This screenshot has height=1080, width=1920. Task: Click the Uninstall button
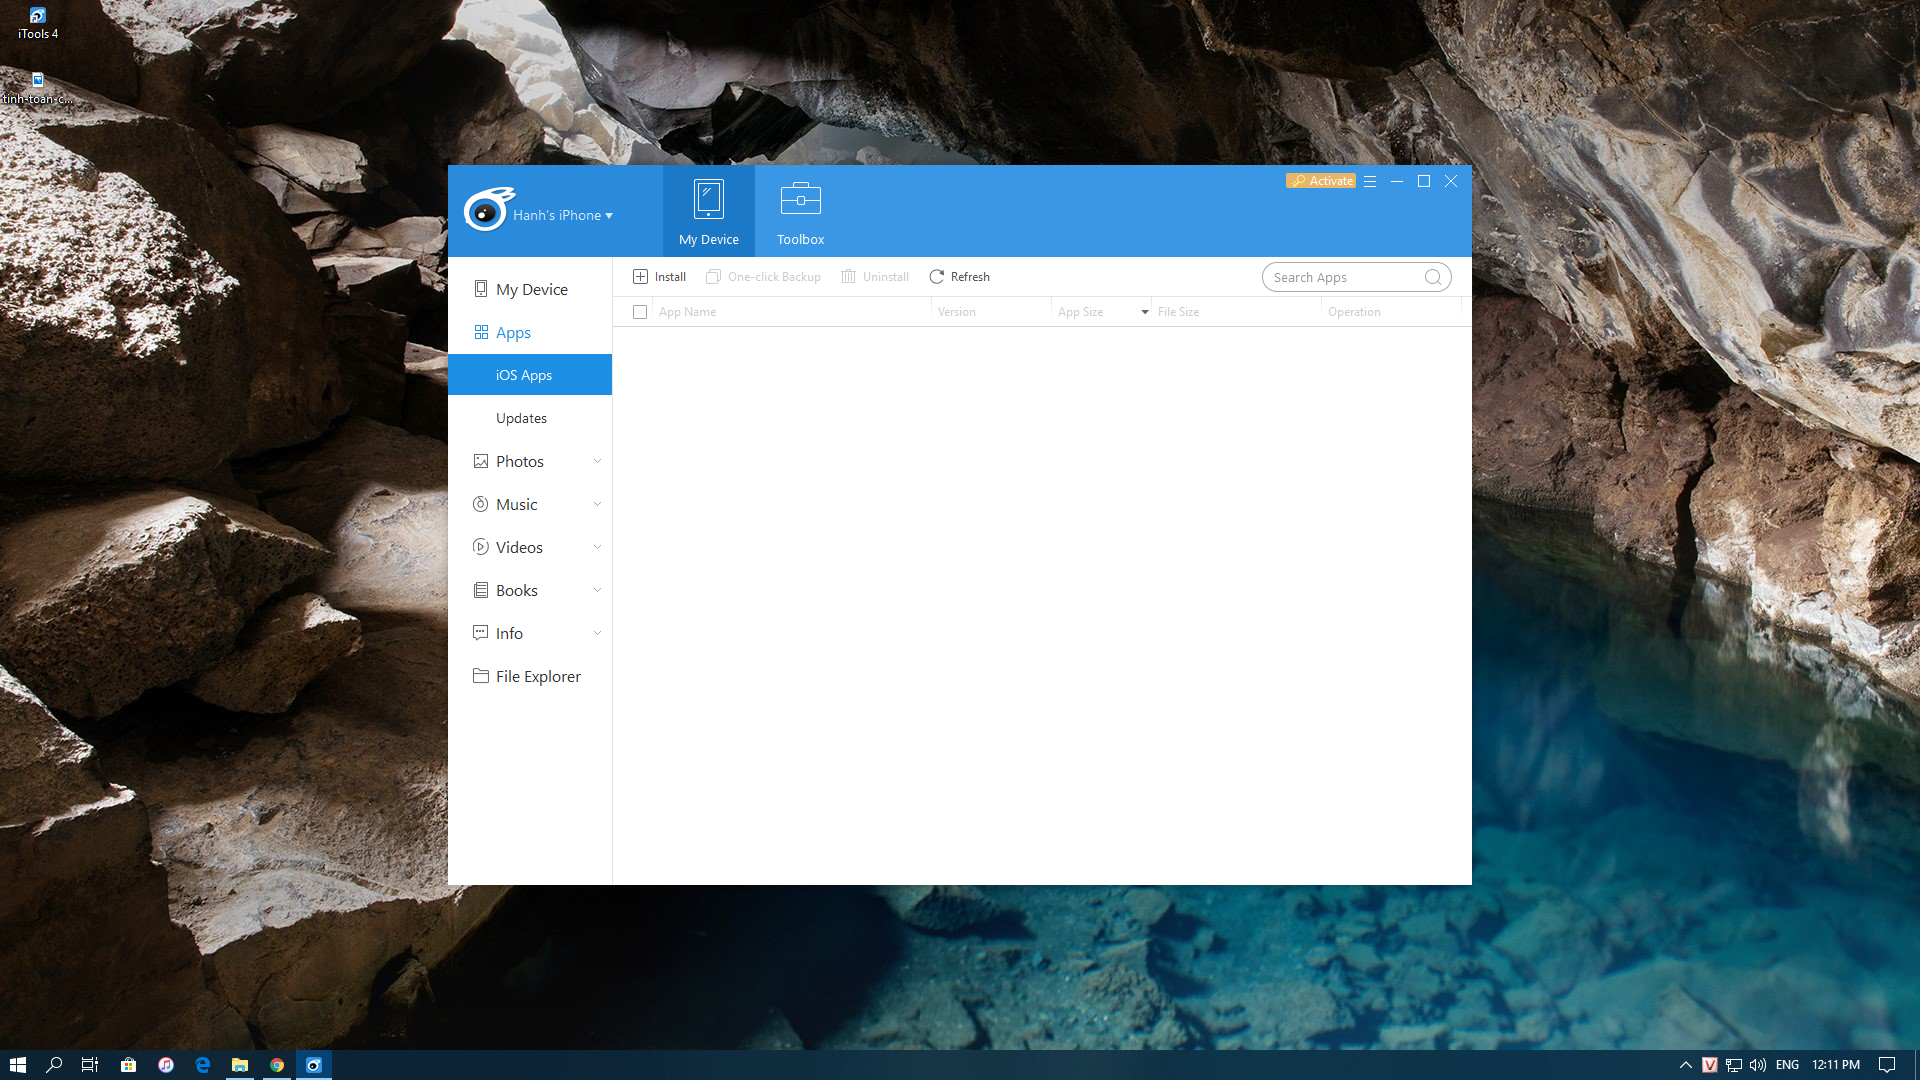point(875,277)
